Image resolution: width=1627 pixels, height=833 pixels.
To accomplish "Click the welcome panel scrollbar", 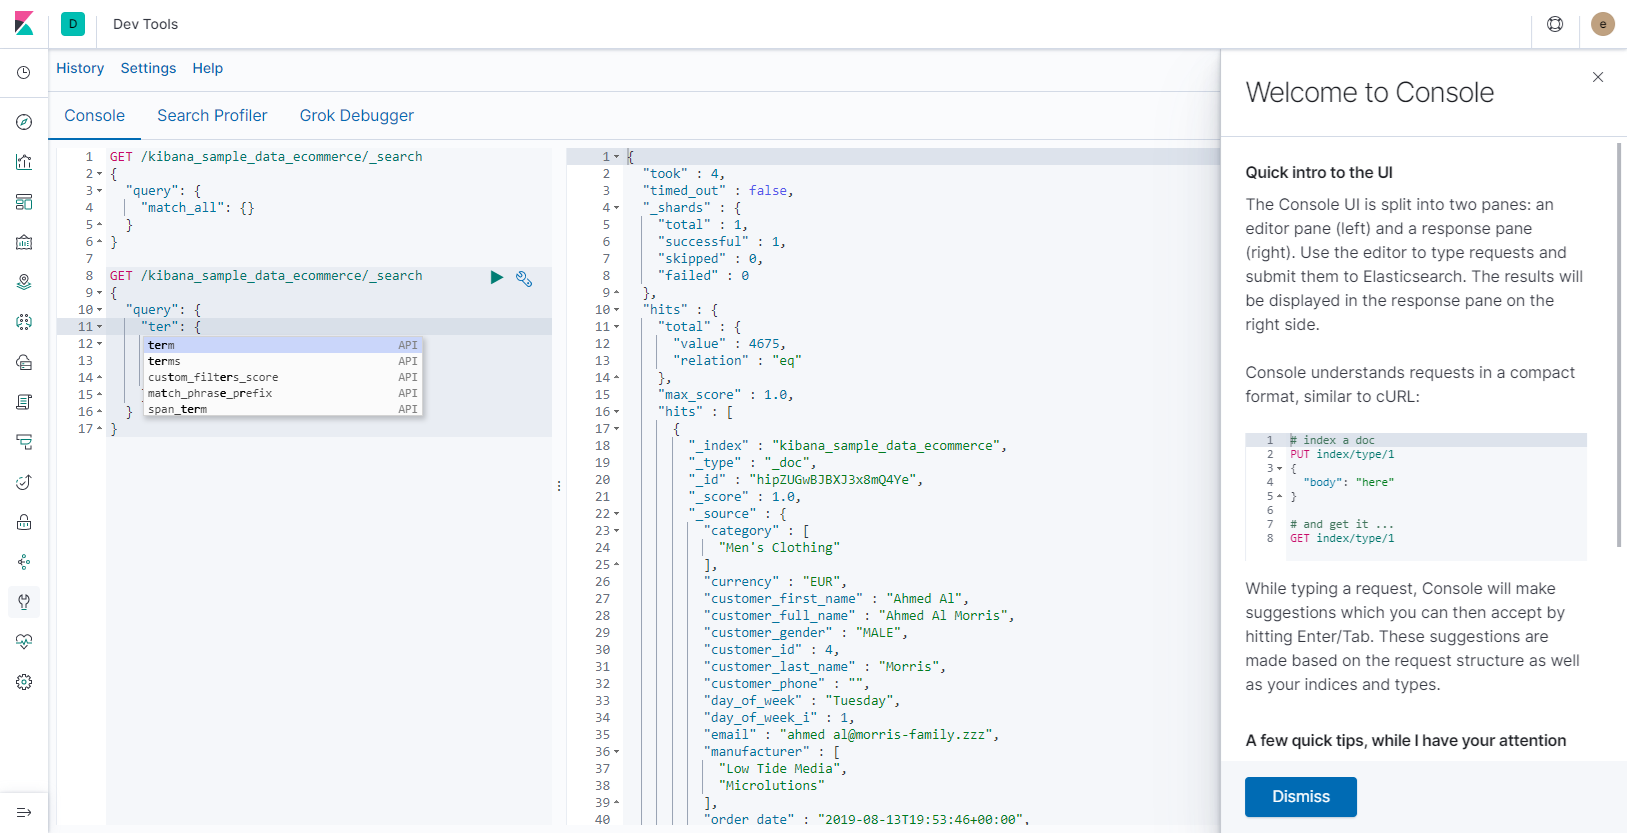I will pos(1619,345).
